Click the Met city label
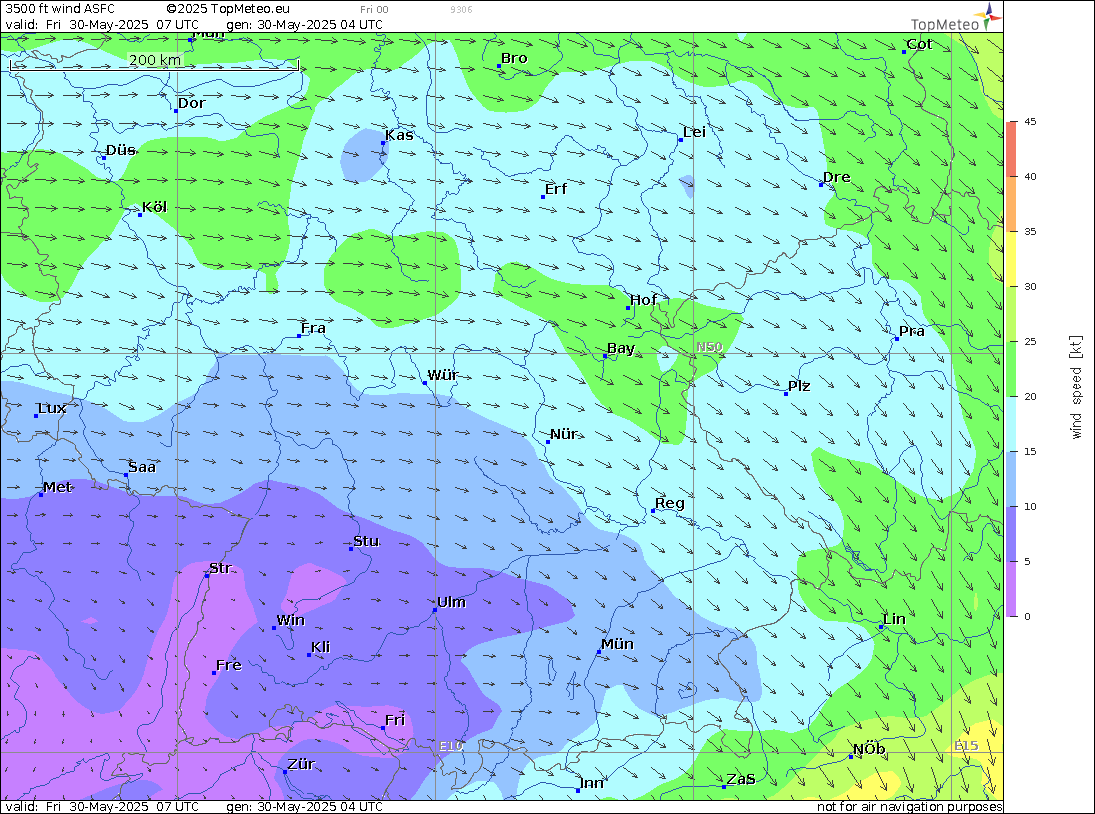Image resolution: width=1095 pixels, height=814 pixels. [57, 487]
